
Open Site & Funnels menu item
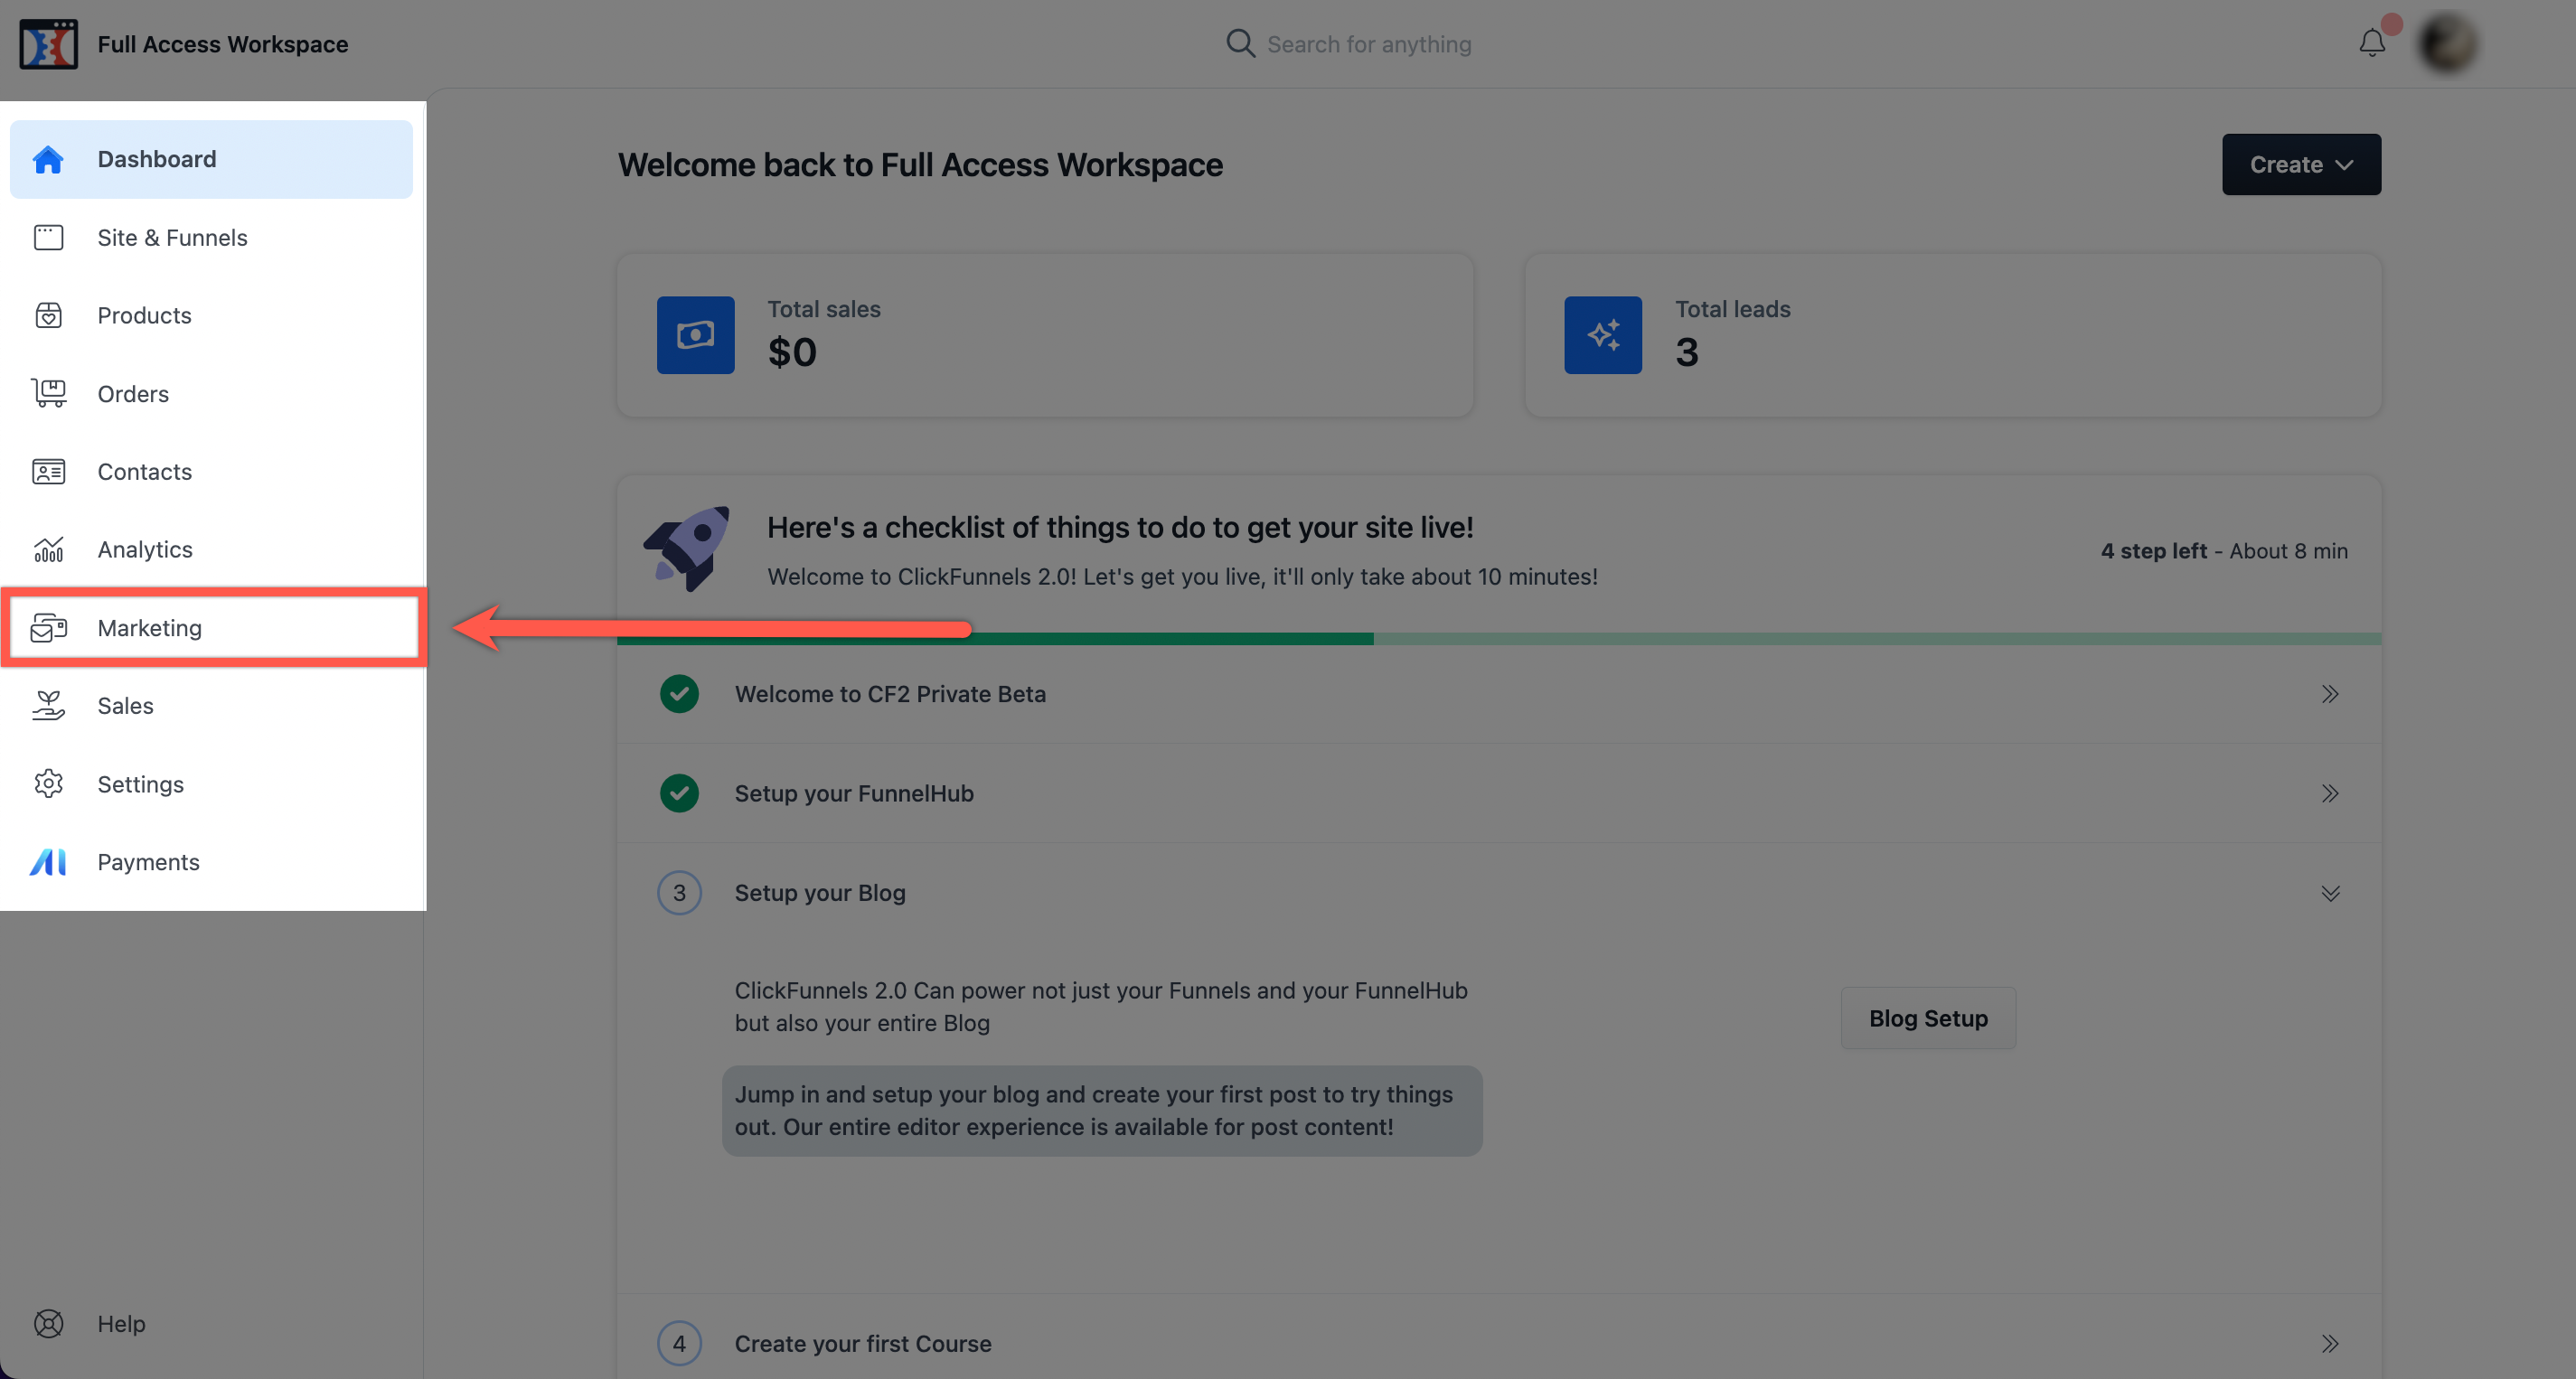click(211, 237)
